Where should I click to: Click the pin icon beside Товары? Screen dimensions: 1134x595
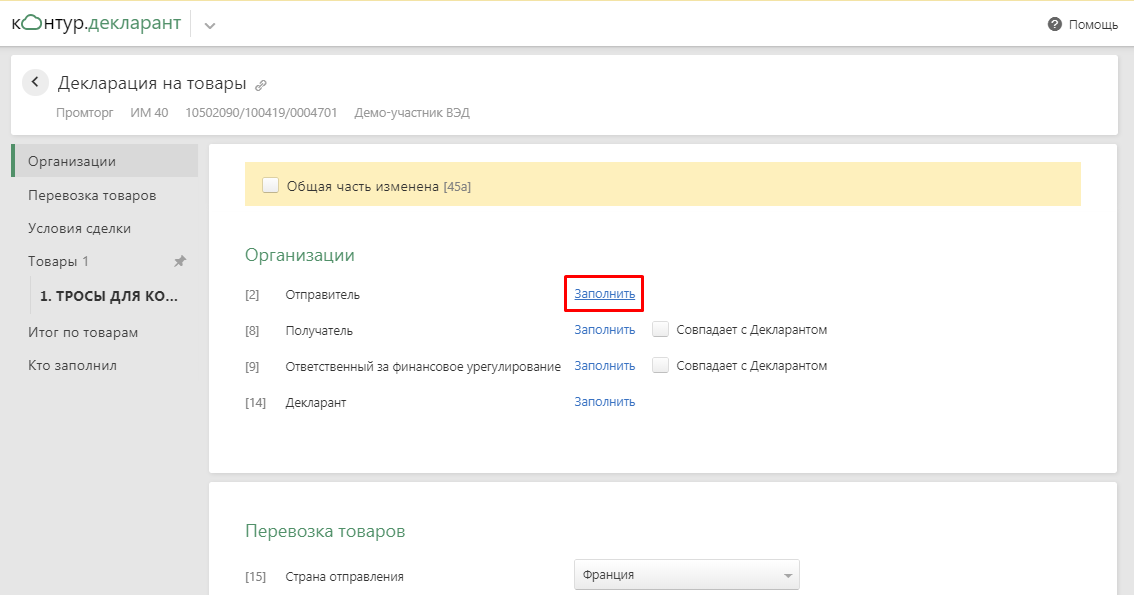pos(179,261)
